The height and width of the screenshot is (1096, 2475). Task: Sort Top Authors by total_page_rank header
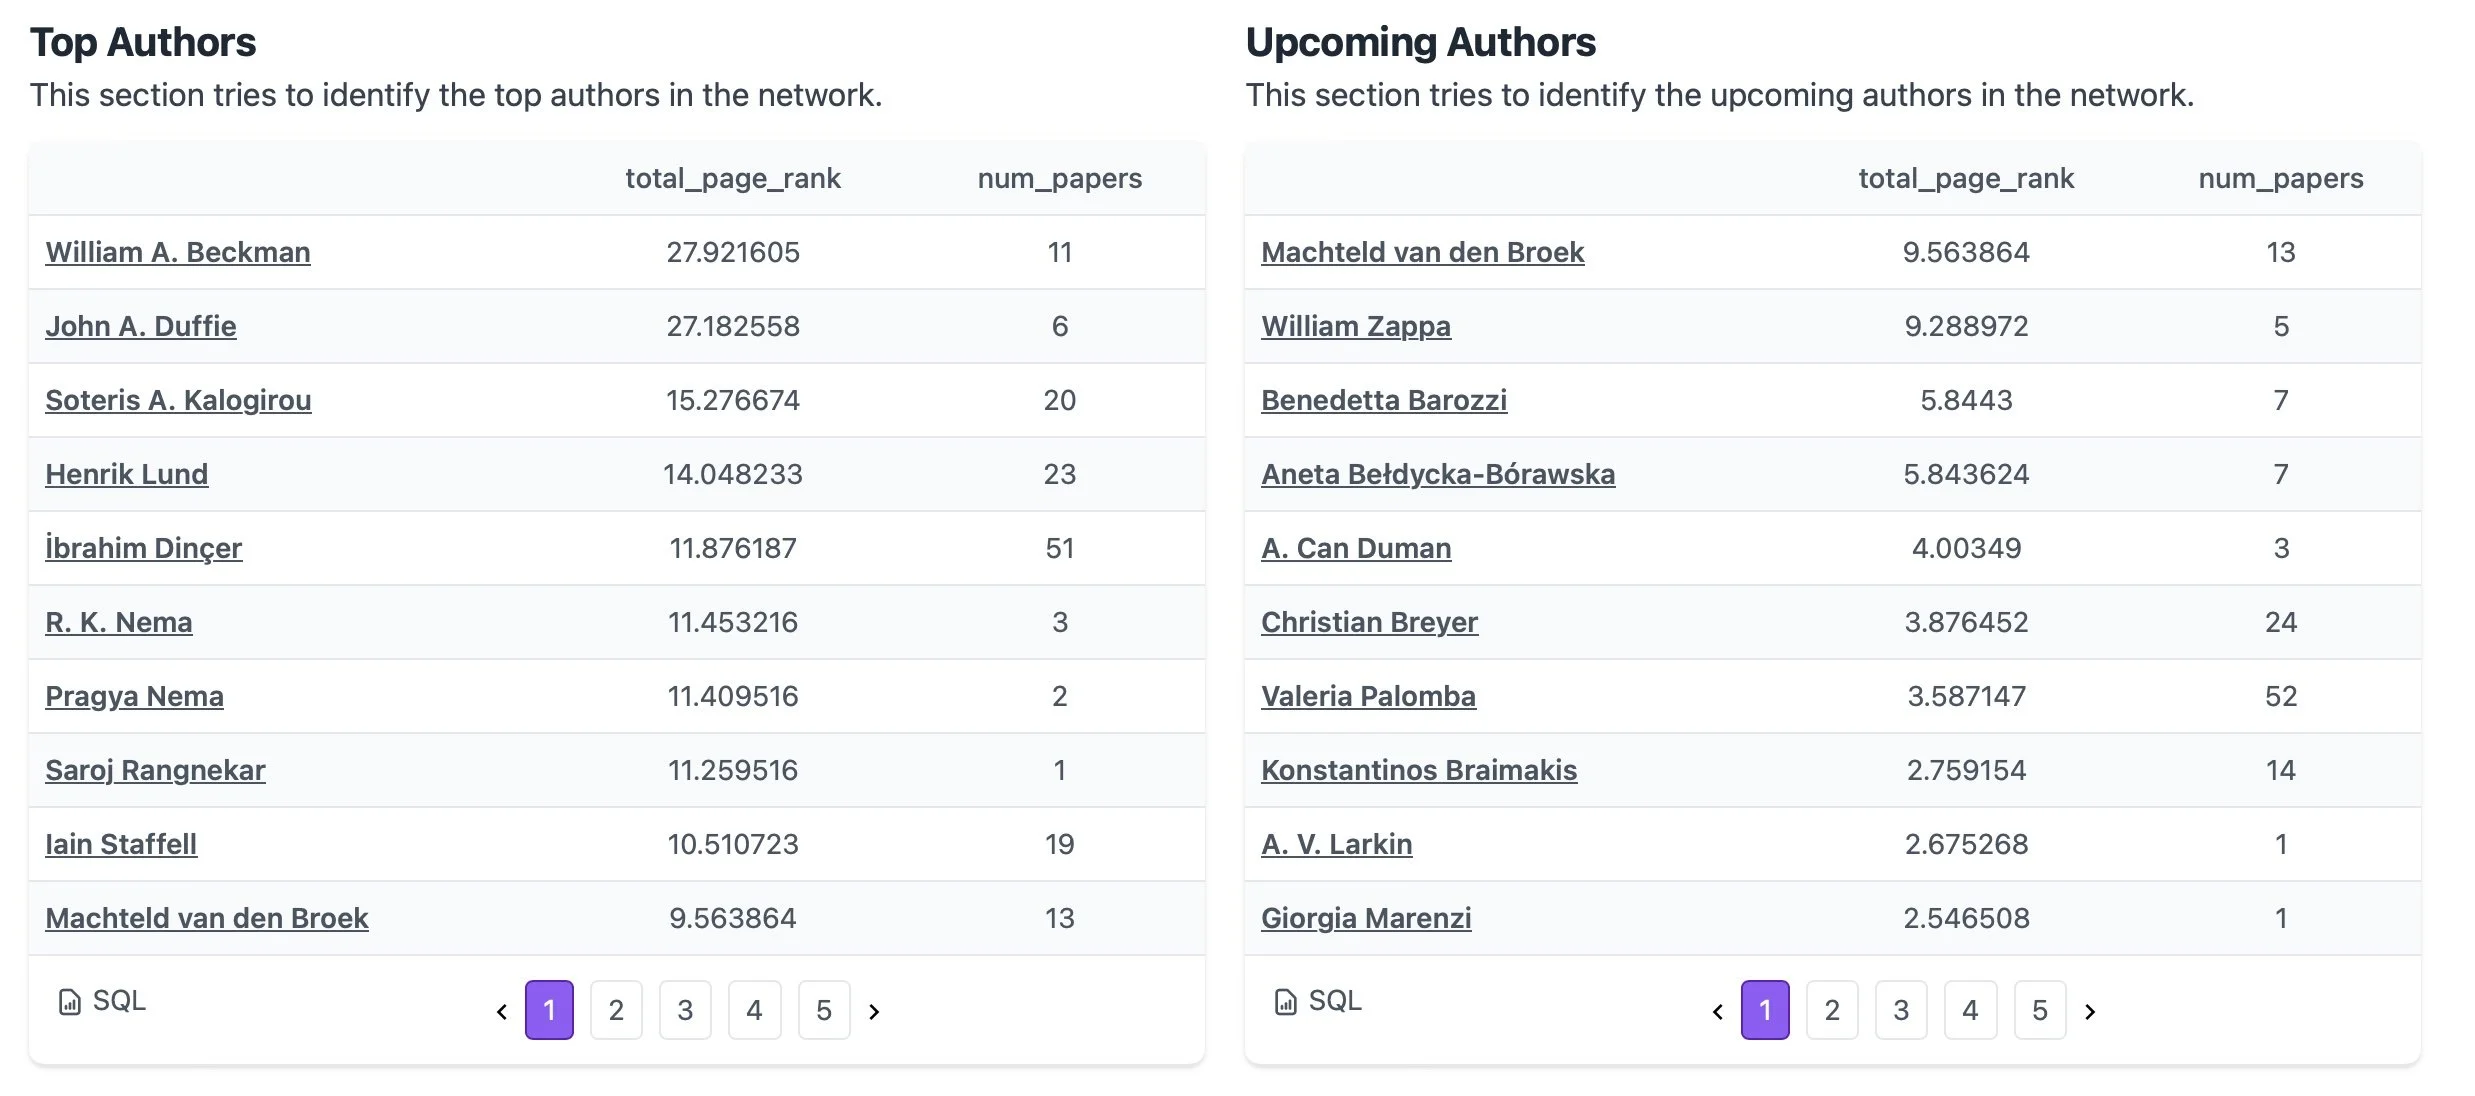point(733,178)
